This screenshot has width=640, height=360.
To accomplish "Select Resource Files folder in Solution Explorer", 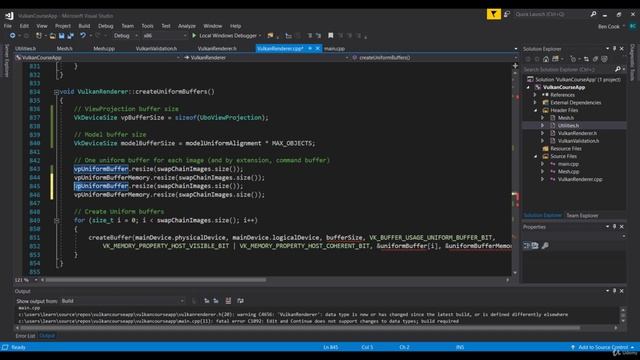I will [566, 149].
